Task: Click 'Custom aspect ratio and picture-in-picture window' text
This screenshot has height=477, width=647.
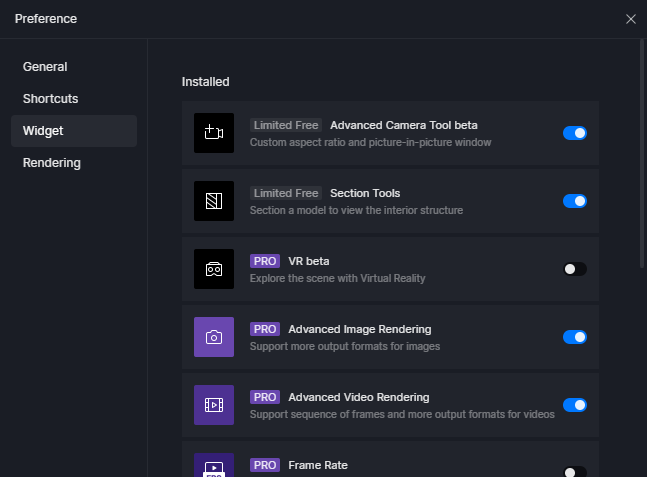Action: [371, 142]
